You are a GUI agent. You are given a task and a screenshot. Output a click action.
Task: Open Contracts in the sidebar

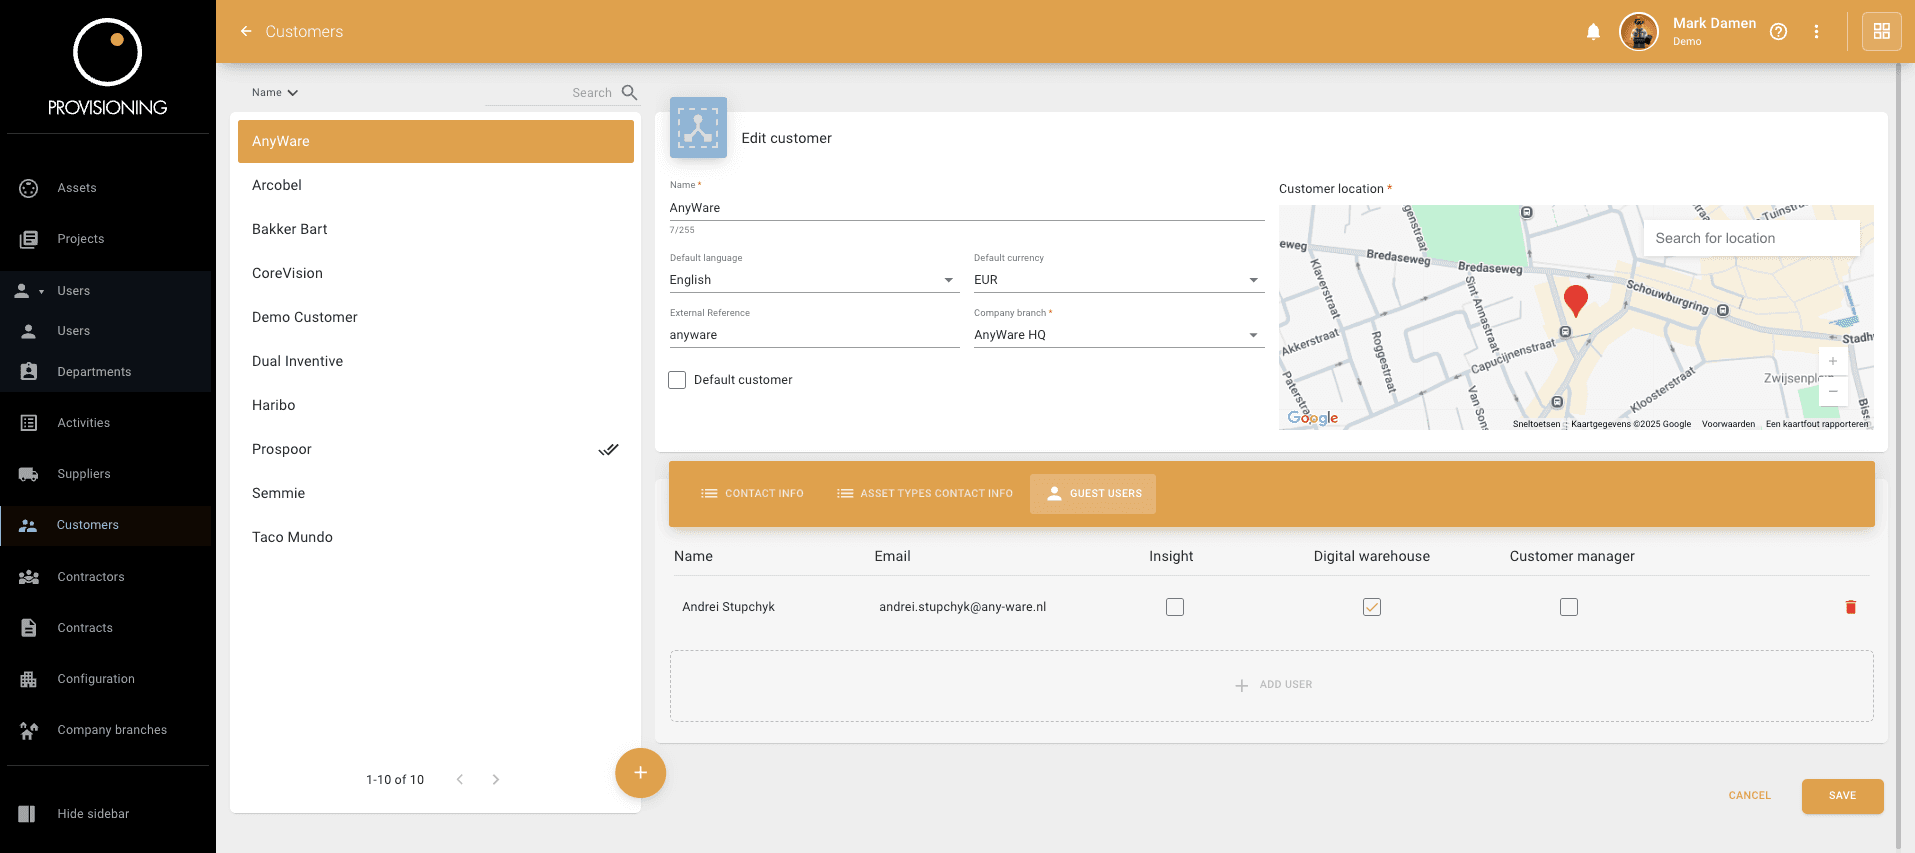[108, 628]
